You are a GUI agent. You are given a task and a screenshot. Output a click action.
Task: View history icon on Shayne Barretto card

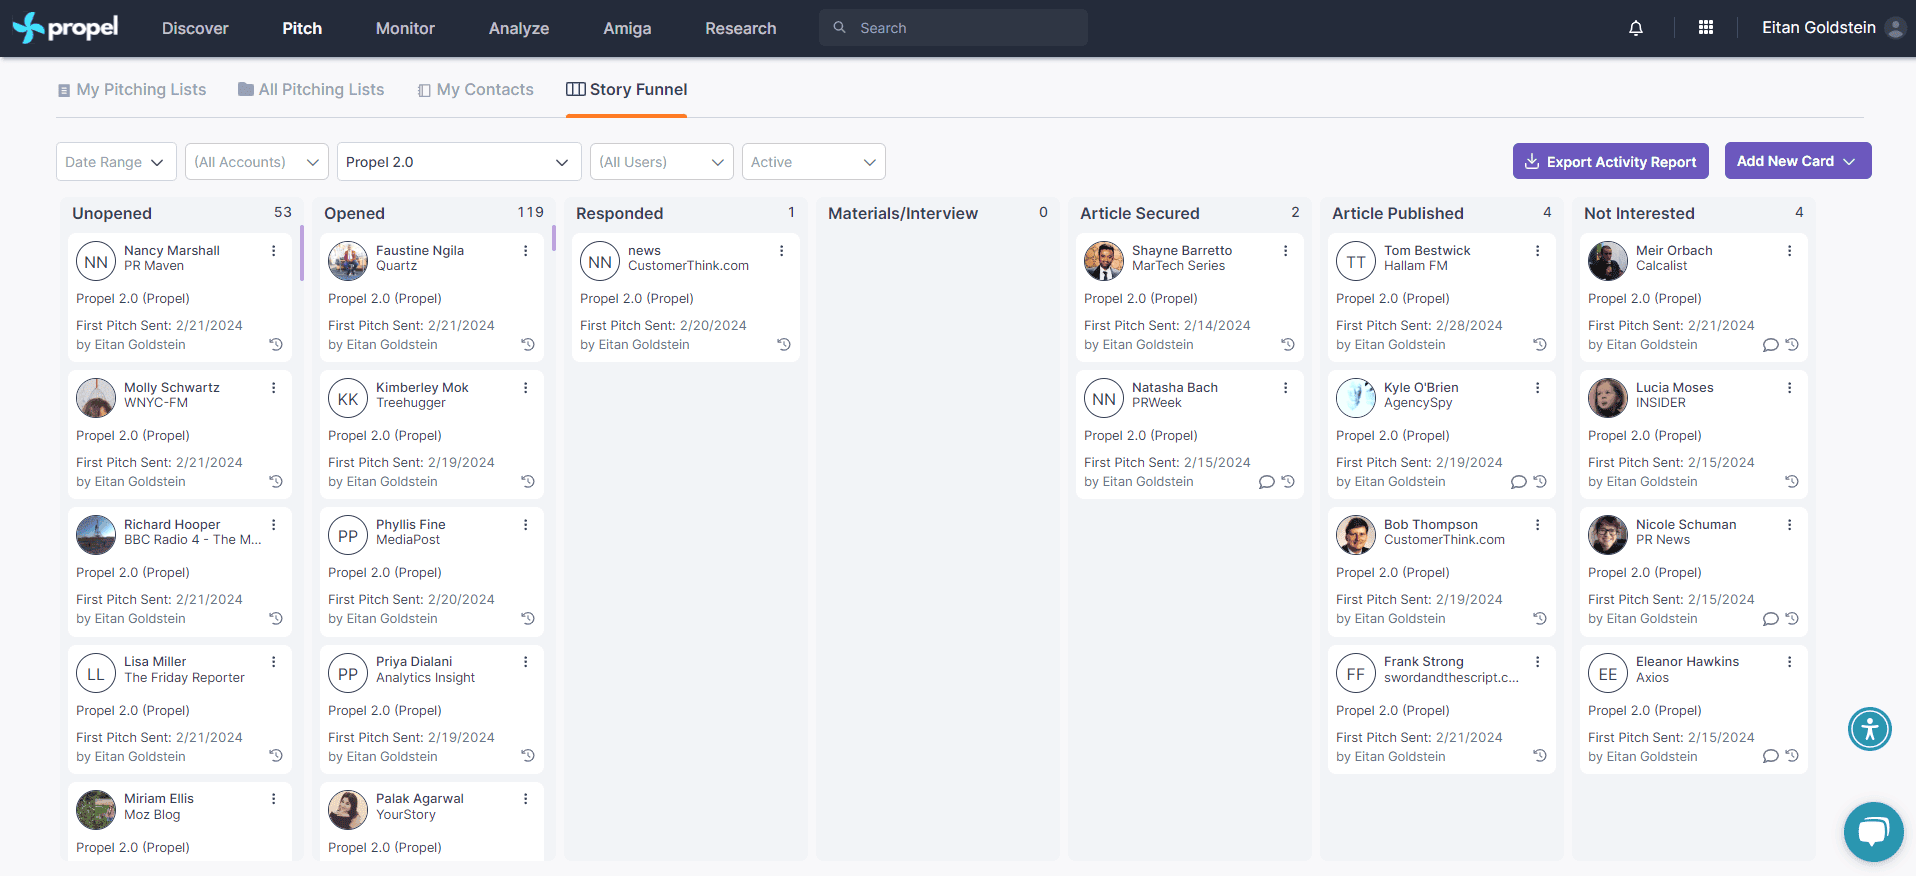tap(1288, 345)
